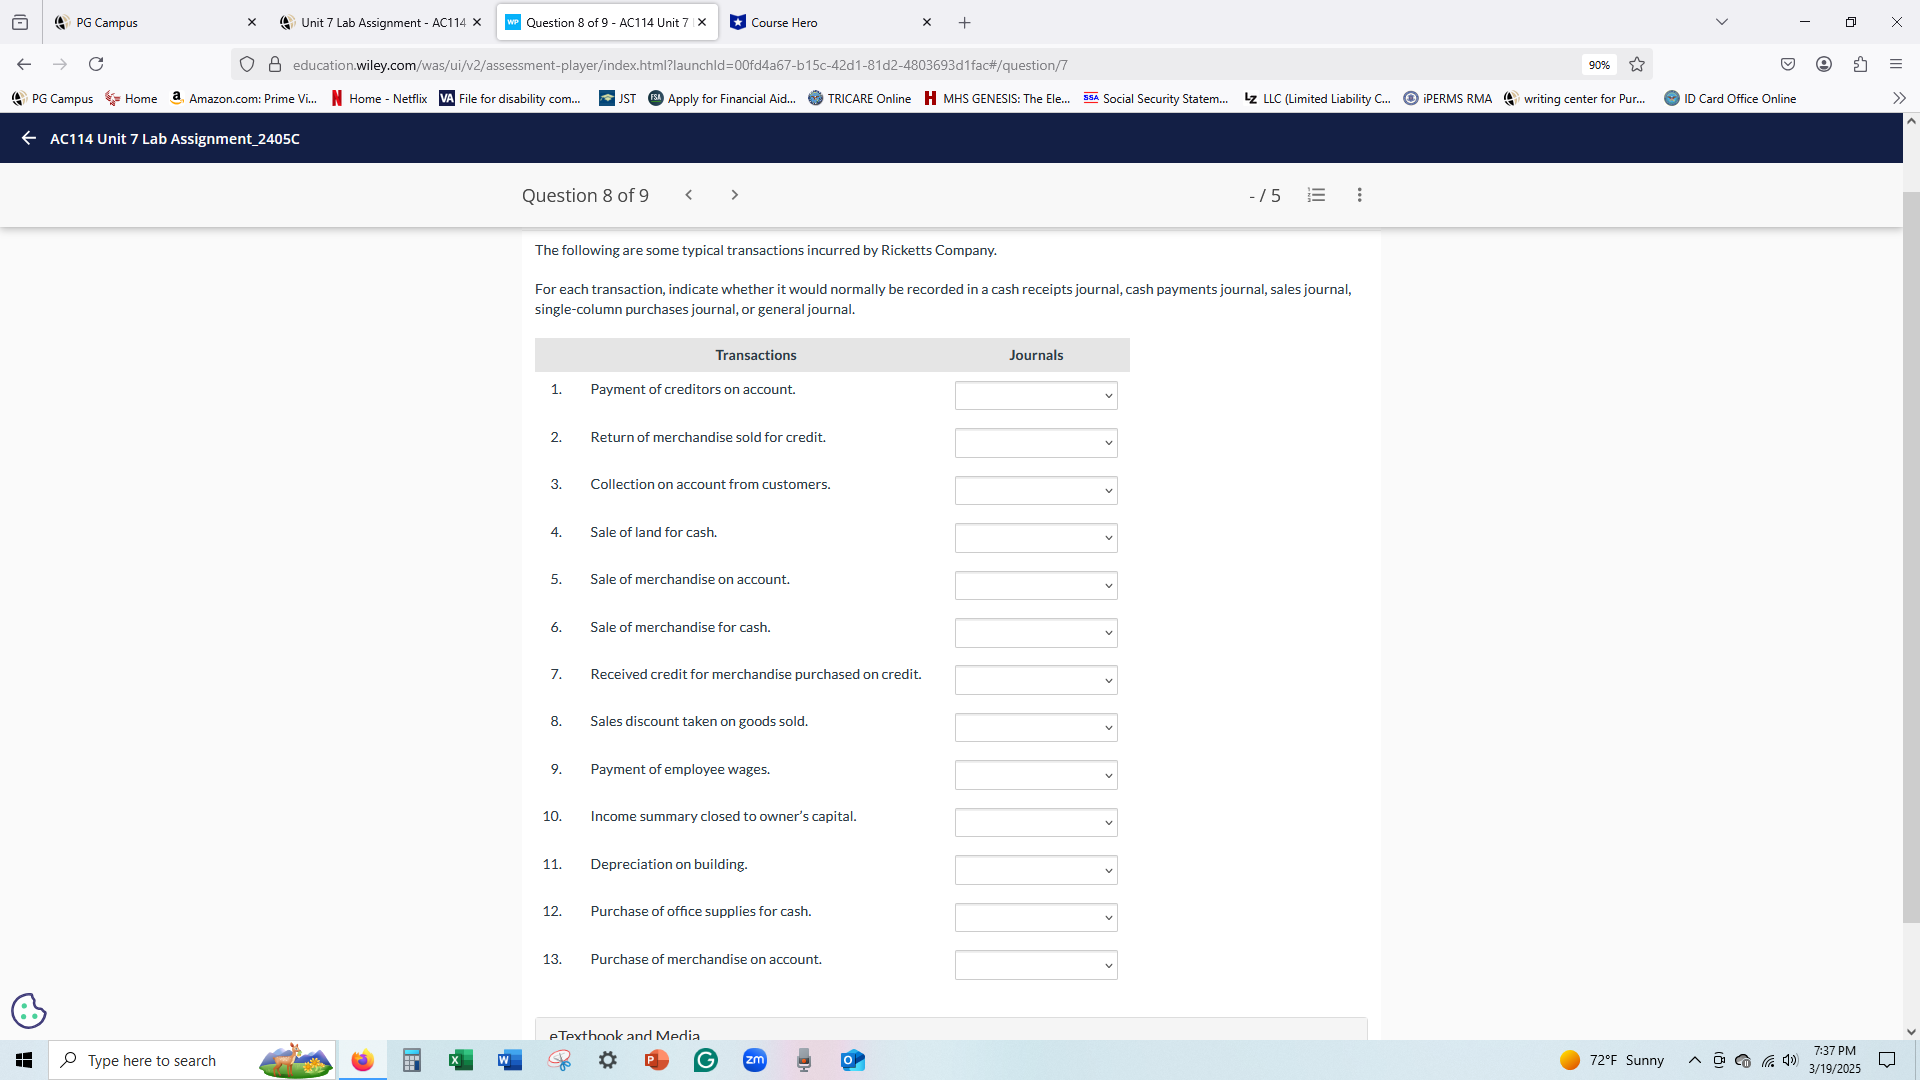Open the three-dot options menu
The image size is (1920, 1080).
1359,195
